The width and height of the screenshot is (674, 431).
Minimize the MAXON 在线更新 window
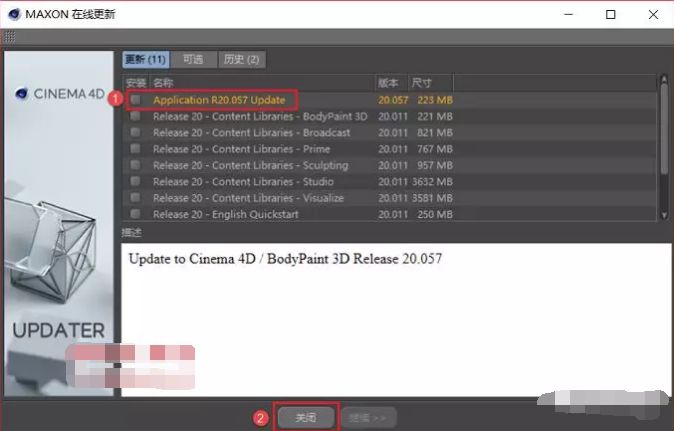tap(569, 14)
